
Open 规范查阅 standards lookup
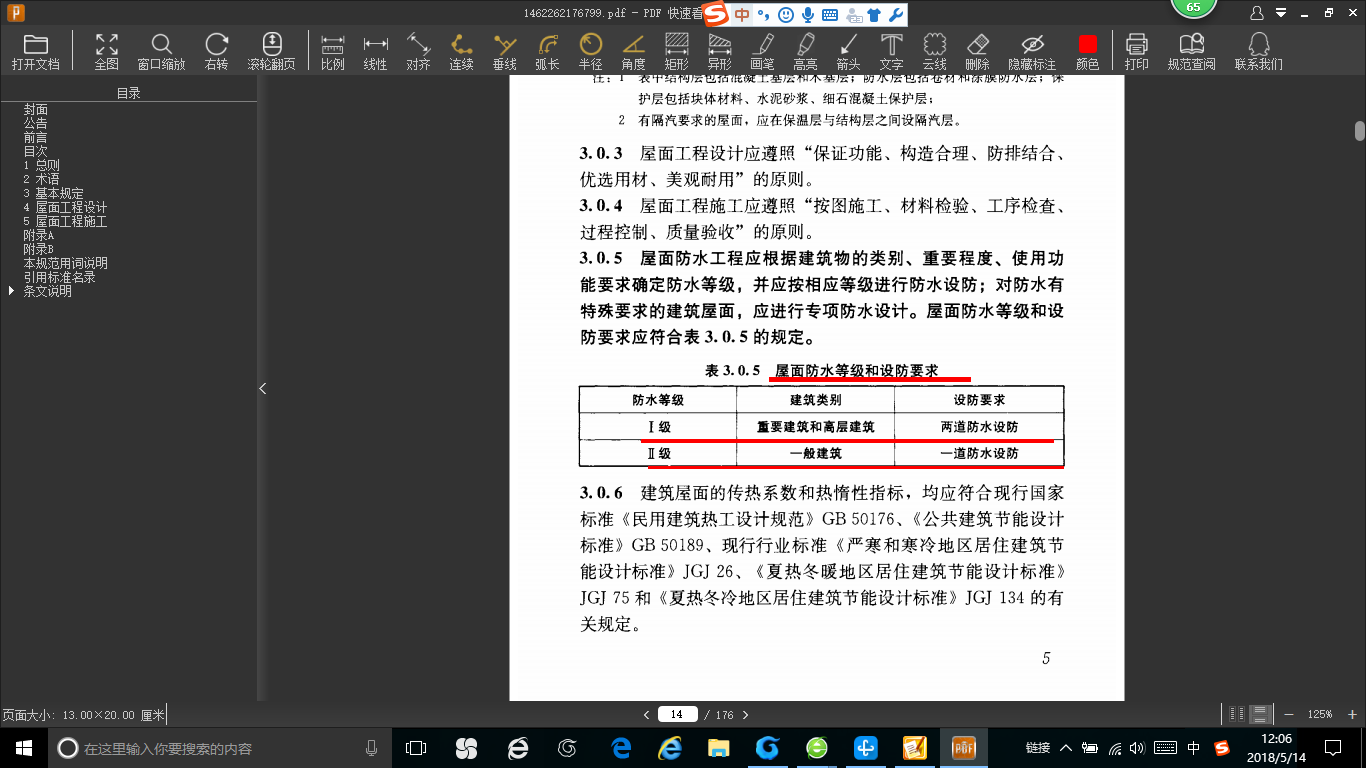pos(1191,51)
